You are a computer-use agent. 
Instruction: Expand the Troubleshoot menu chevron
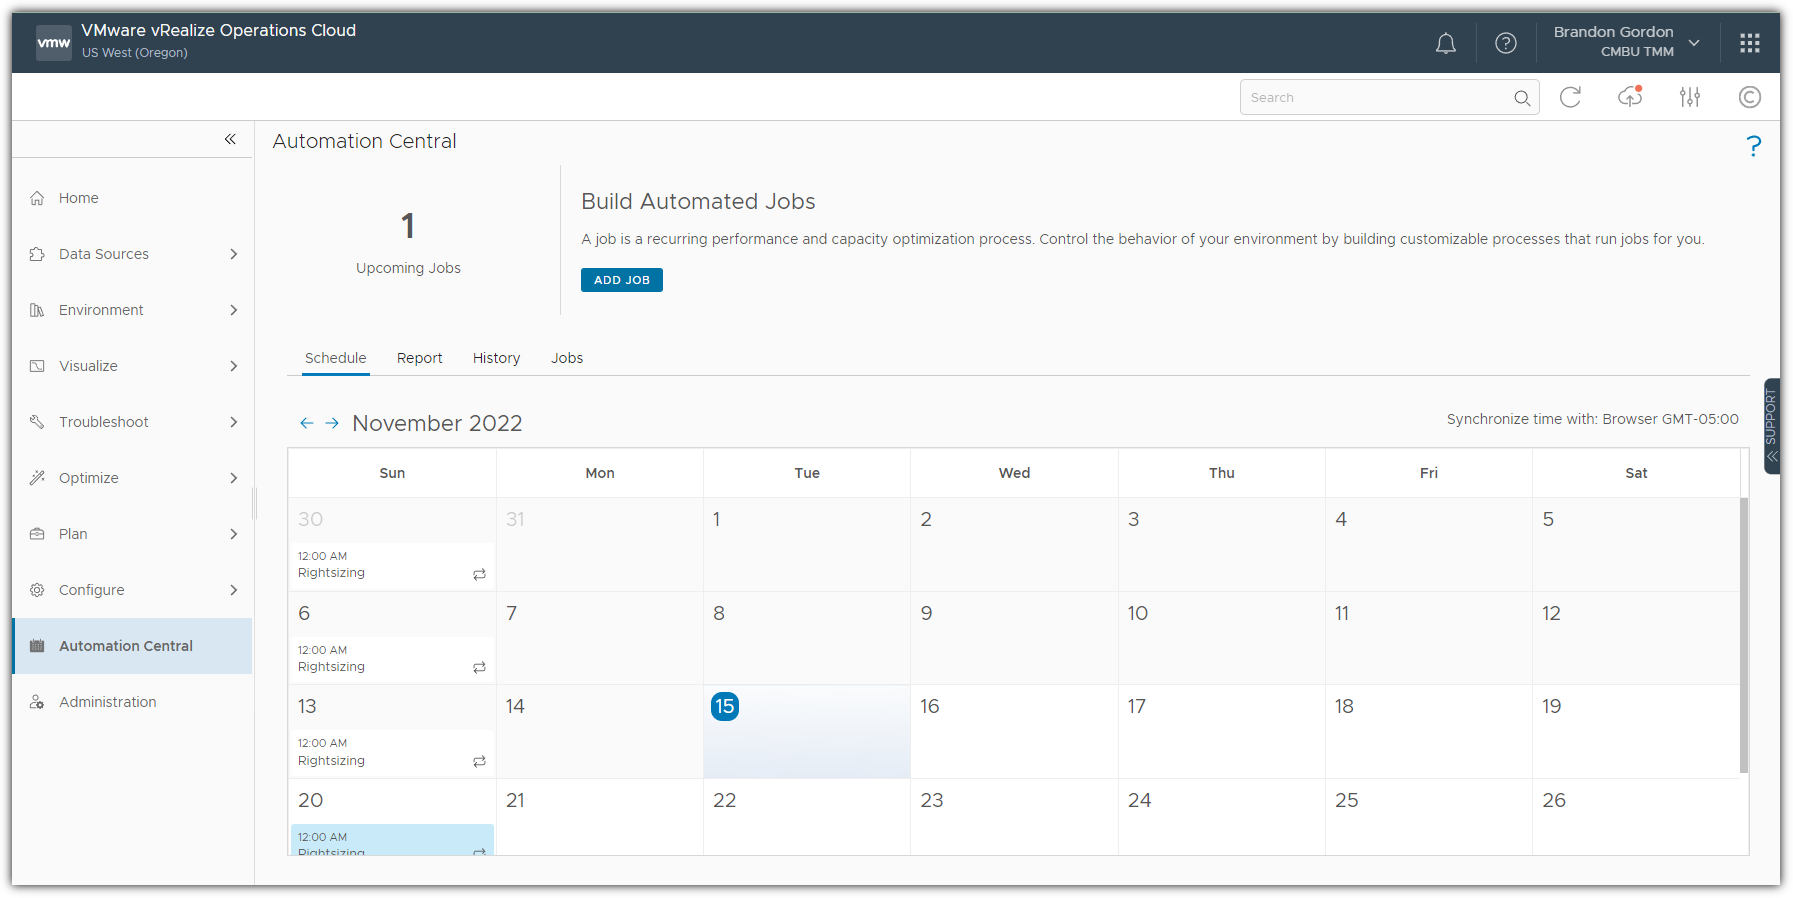[233, 422]
